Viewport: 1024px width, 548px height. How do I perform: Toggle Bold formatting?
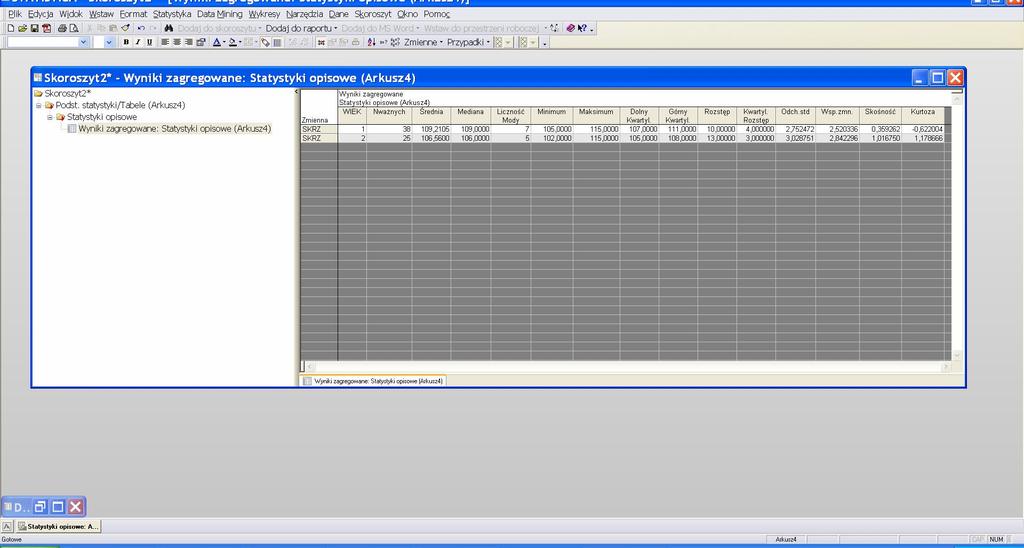coord(126,42)
